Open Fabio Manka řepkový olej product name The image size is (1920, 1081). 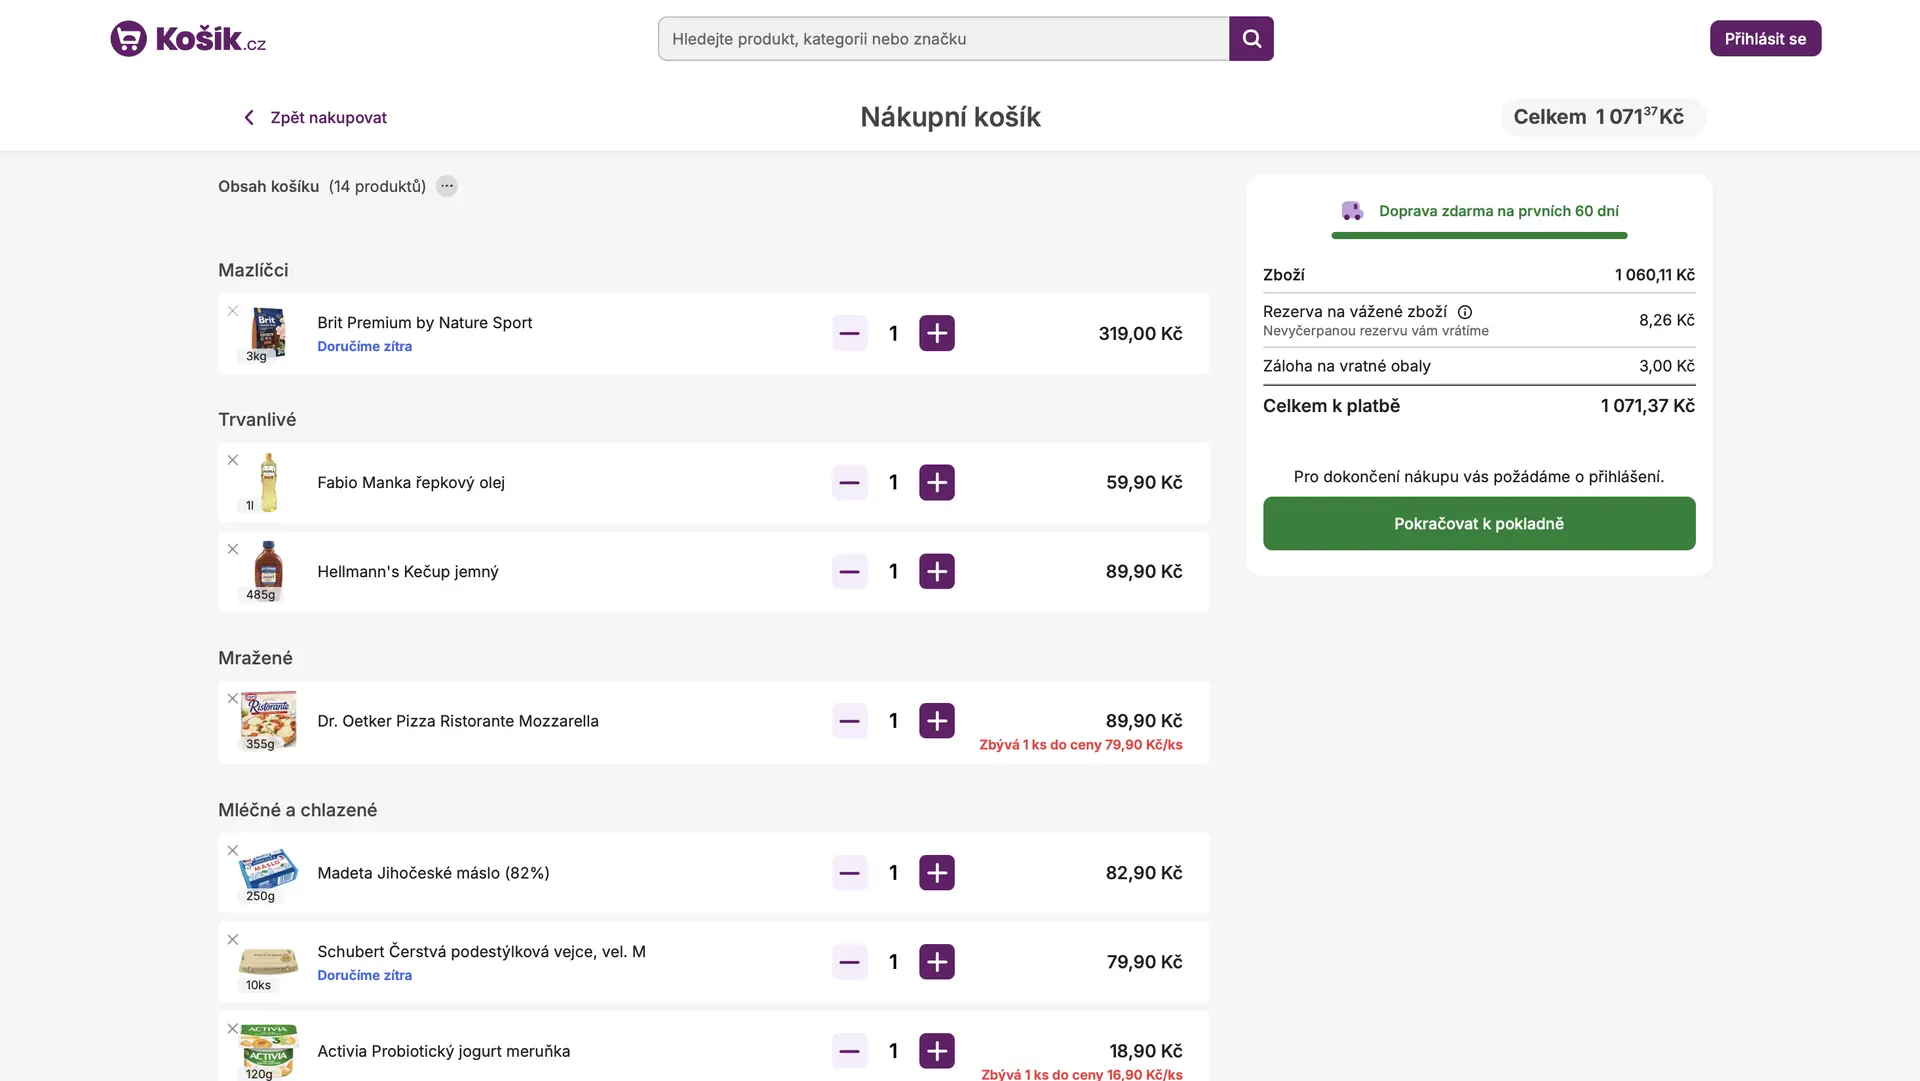tap(411, 482)
